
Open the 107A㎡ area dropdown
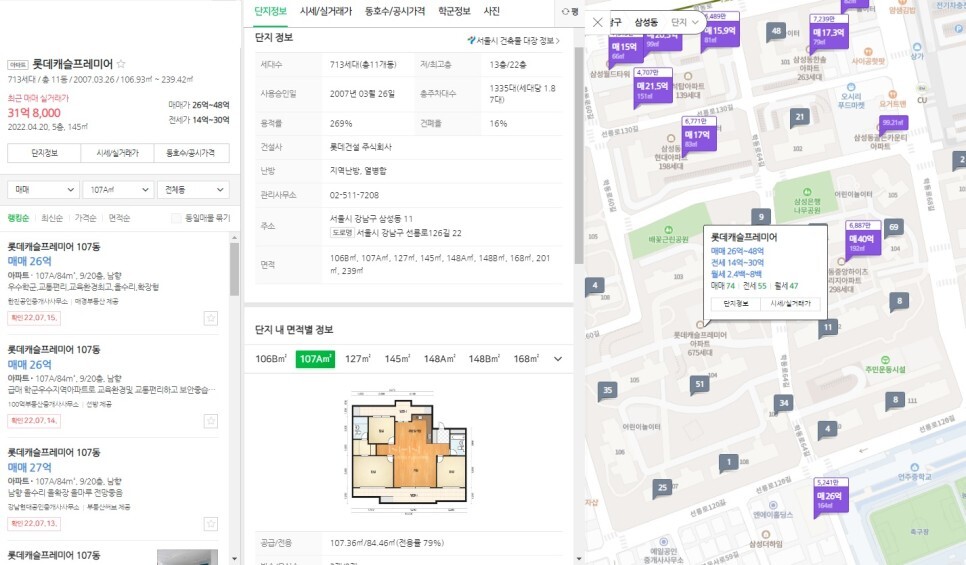pos(118,190)
